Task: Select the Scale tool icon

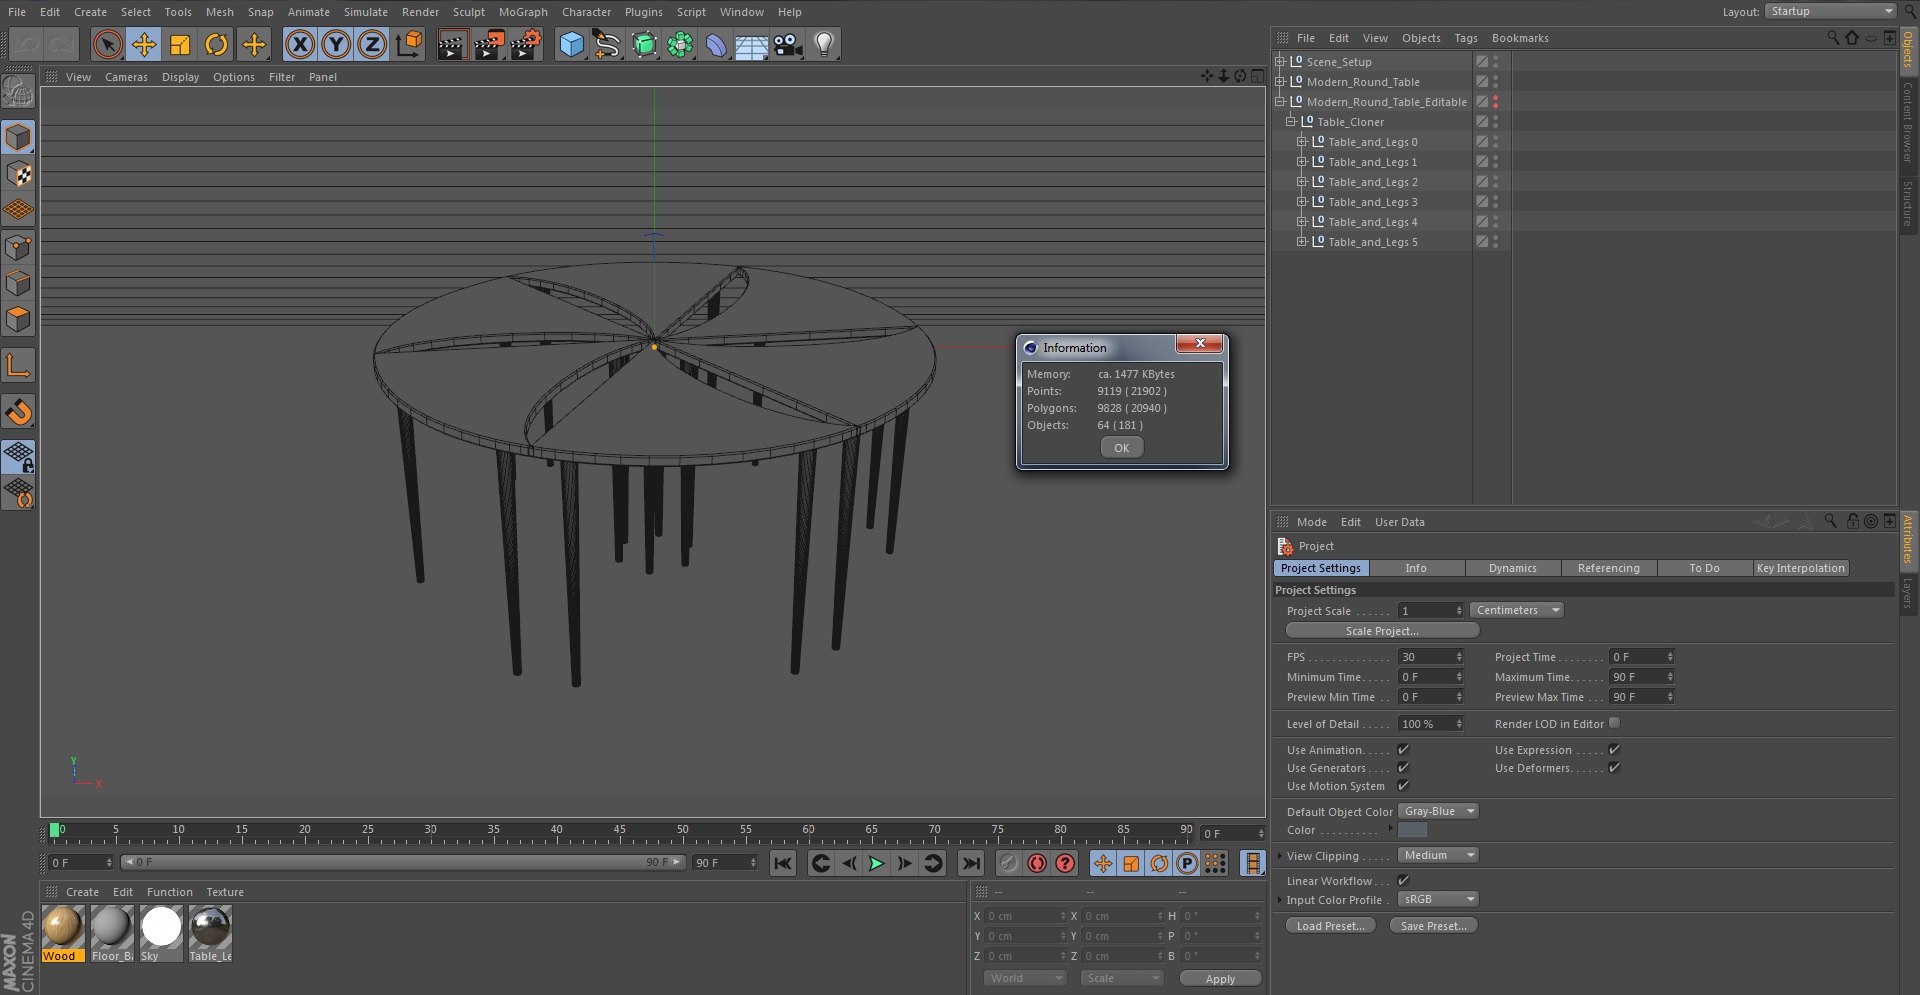Action: pyautogui.click(x=180, y=45)
